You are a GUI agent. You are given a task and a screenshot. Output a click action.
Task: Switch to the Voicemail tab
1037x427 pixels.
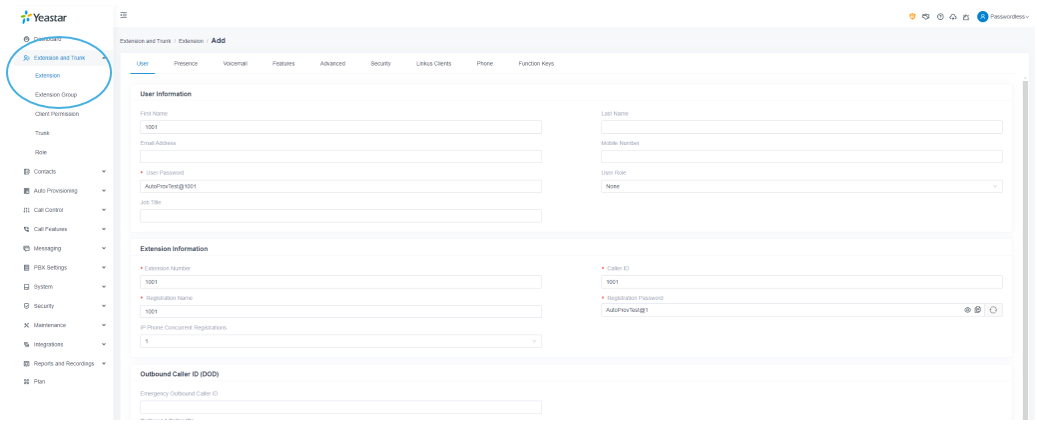235,63
